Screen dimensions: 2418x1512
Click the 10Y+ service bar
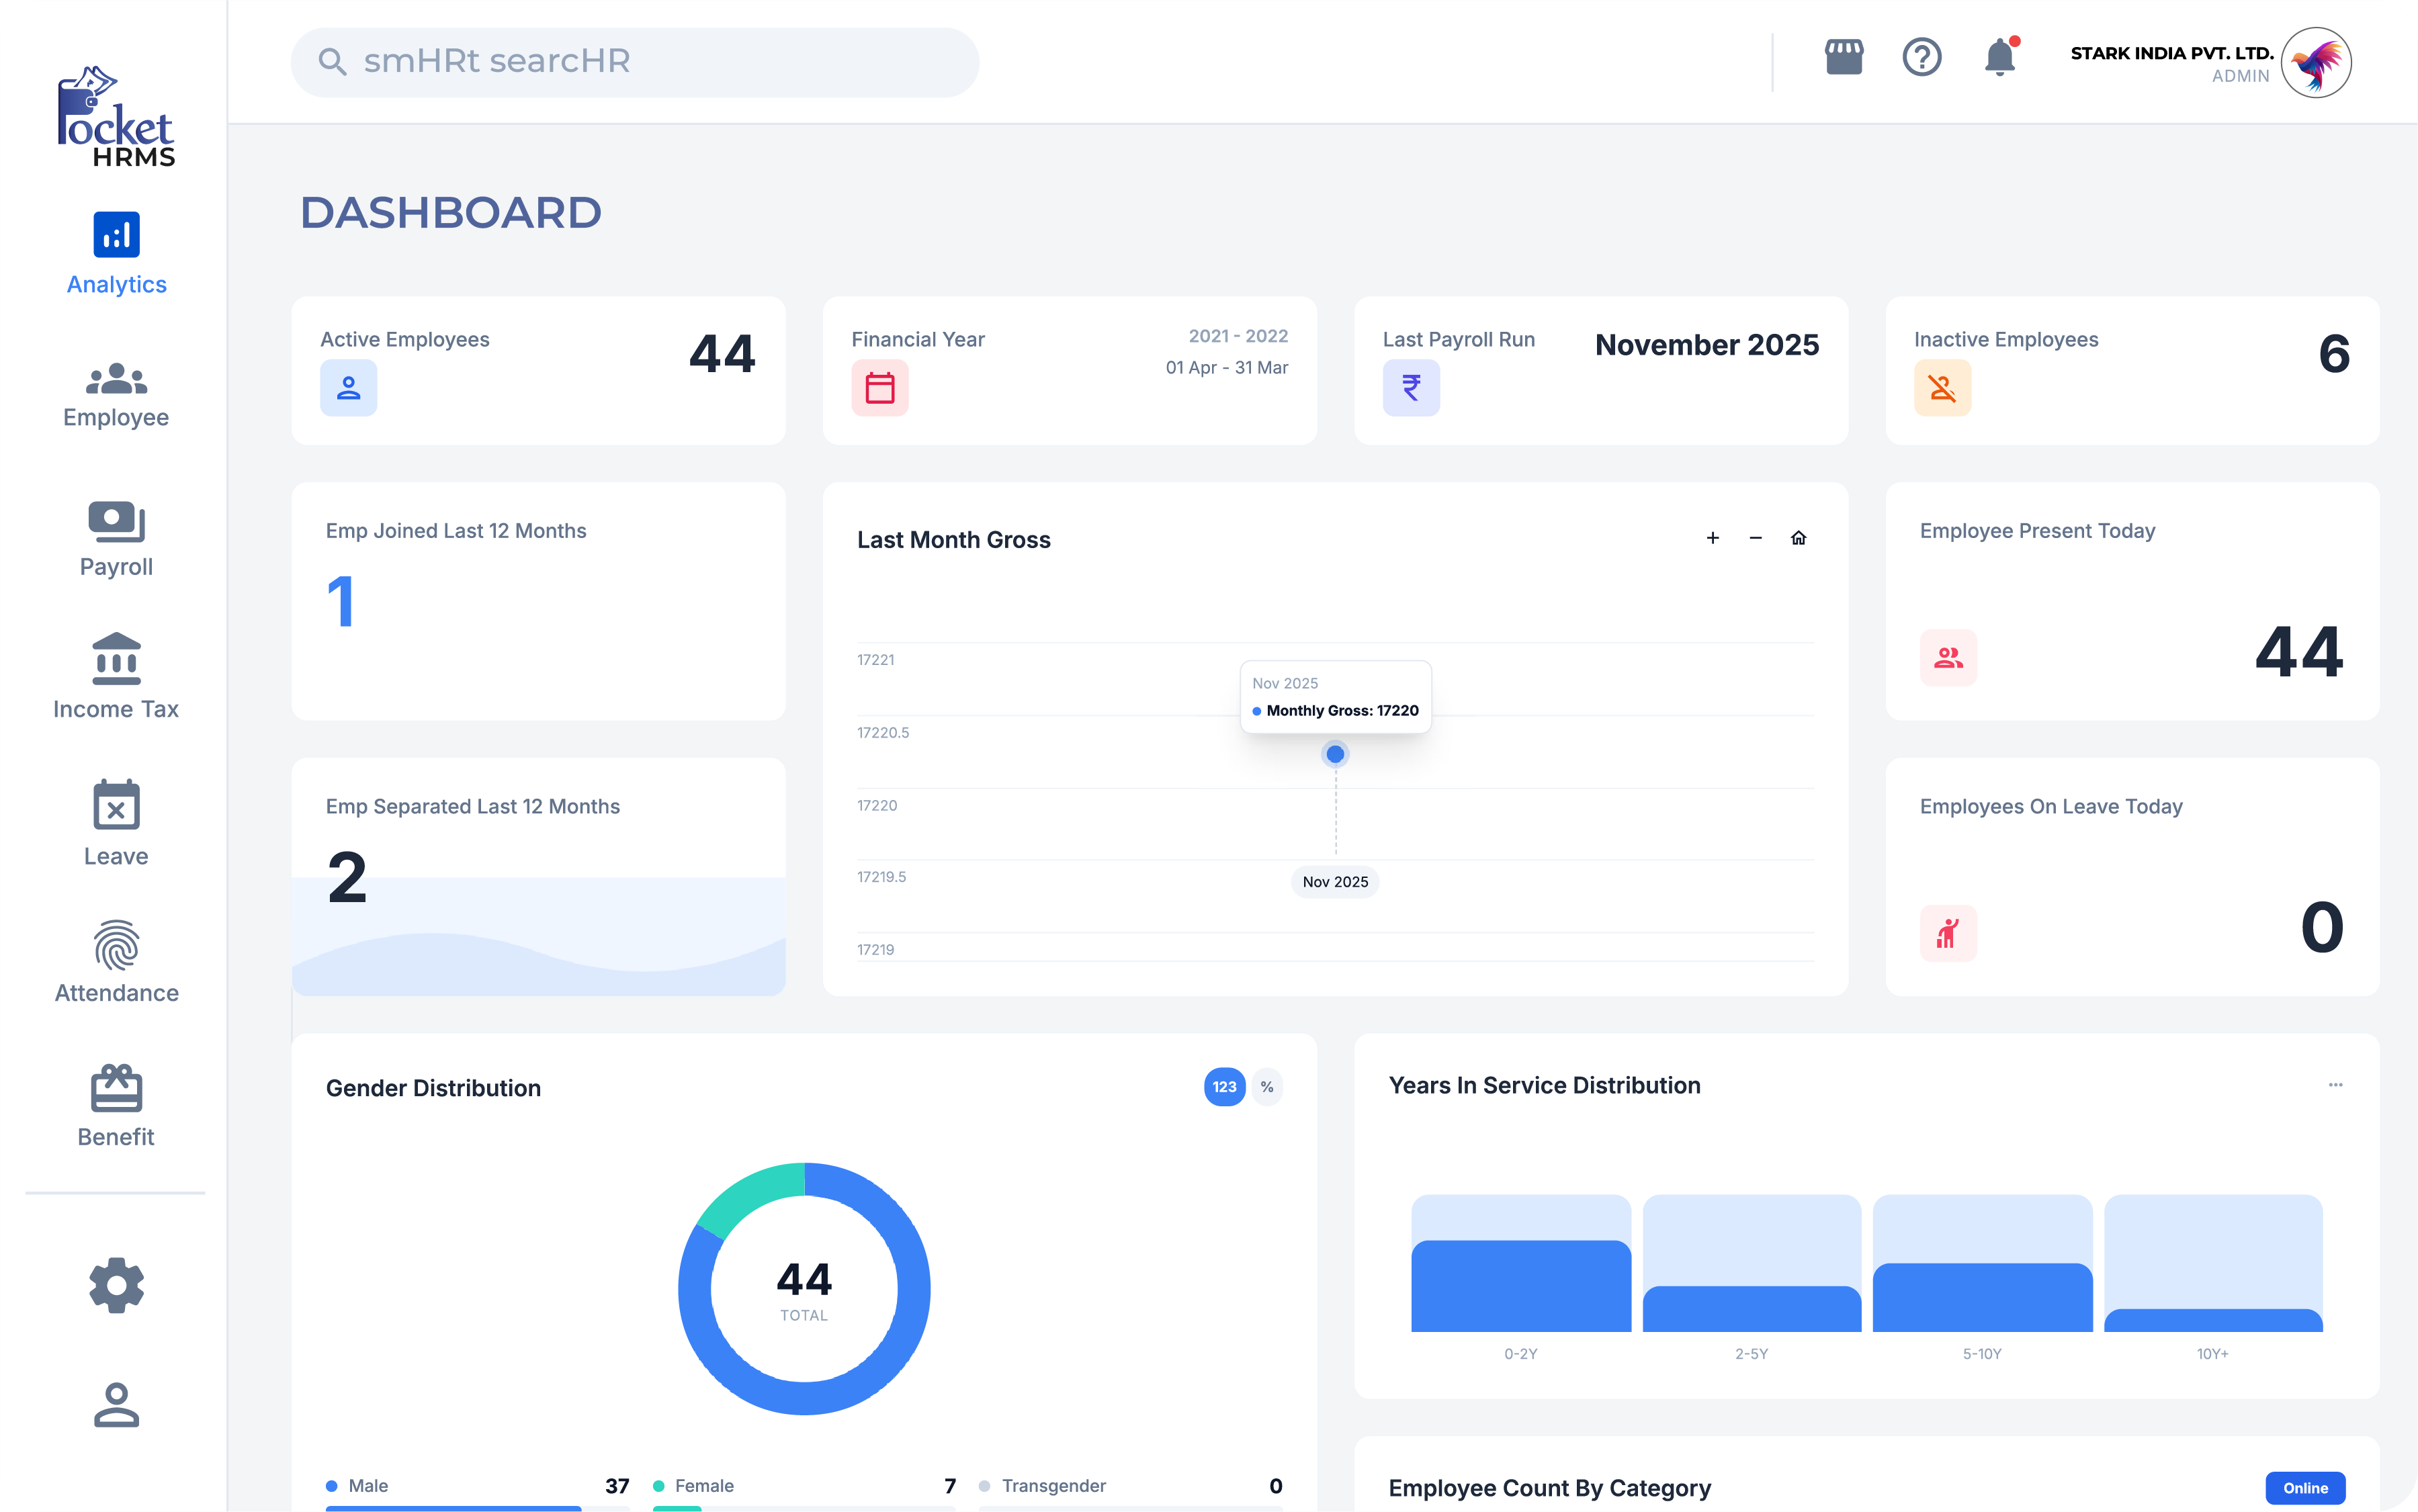[2213, 1320]
